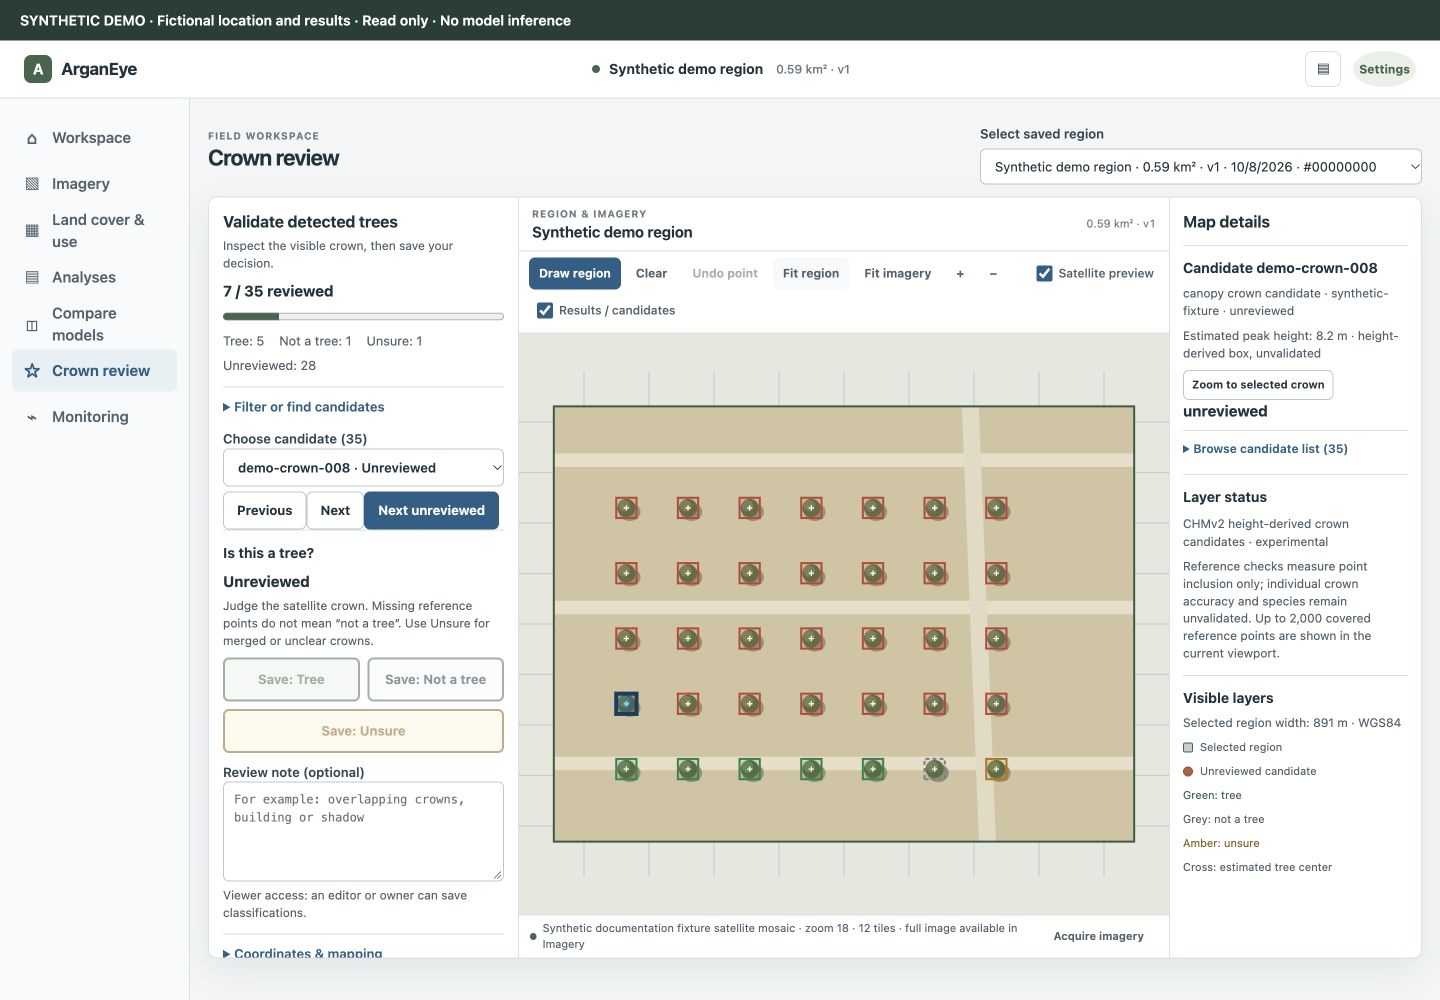Zoom in with the plus map control
The image size is (1440, 1000).
tap(960, 273)
